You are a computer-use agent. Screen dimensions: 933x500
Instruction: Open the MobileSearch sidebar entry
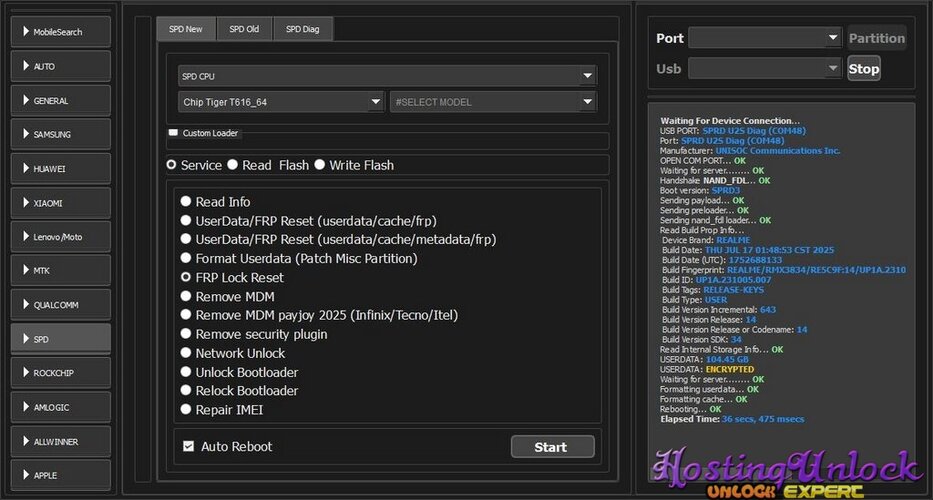coord(60,32)
